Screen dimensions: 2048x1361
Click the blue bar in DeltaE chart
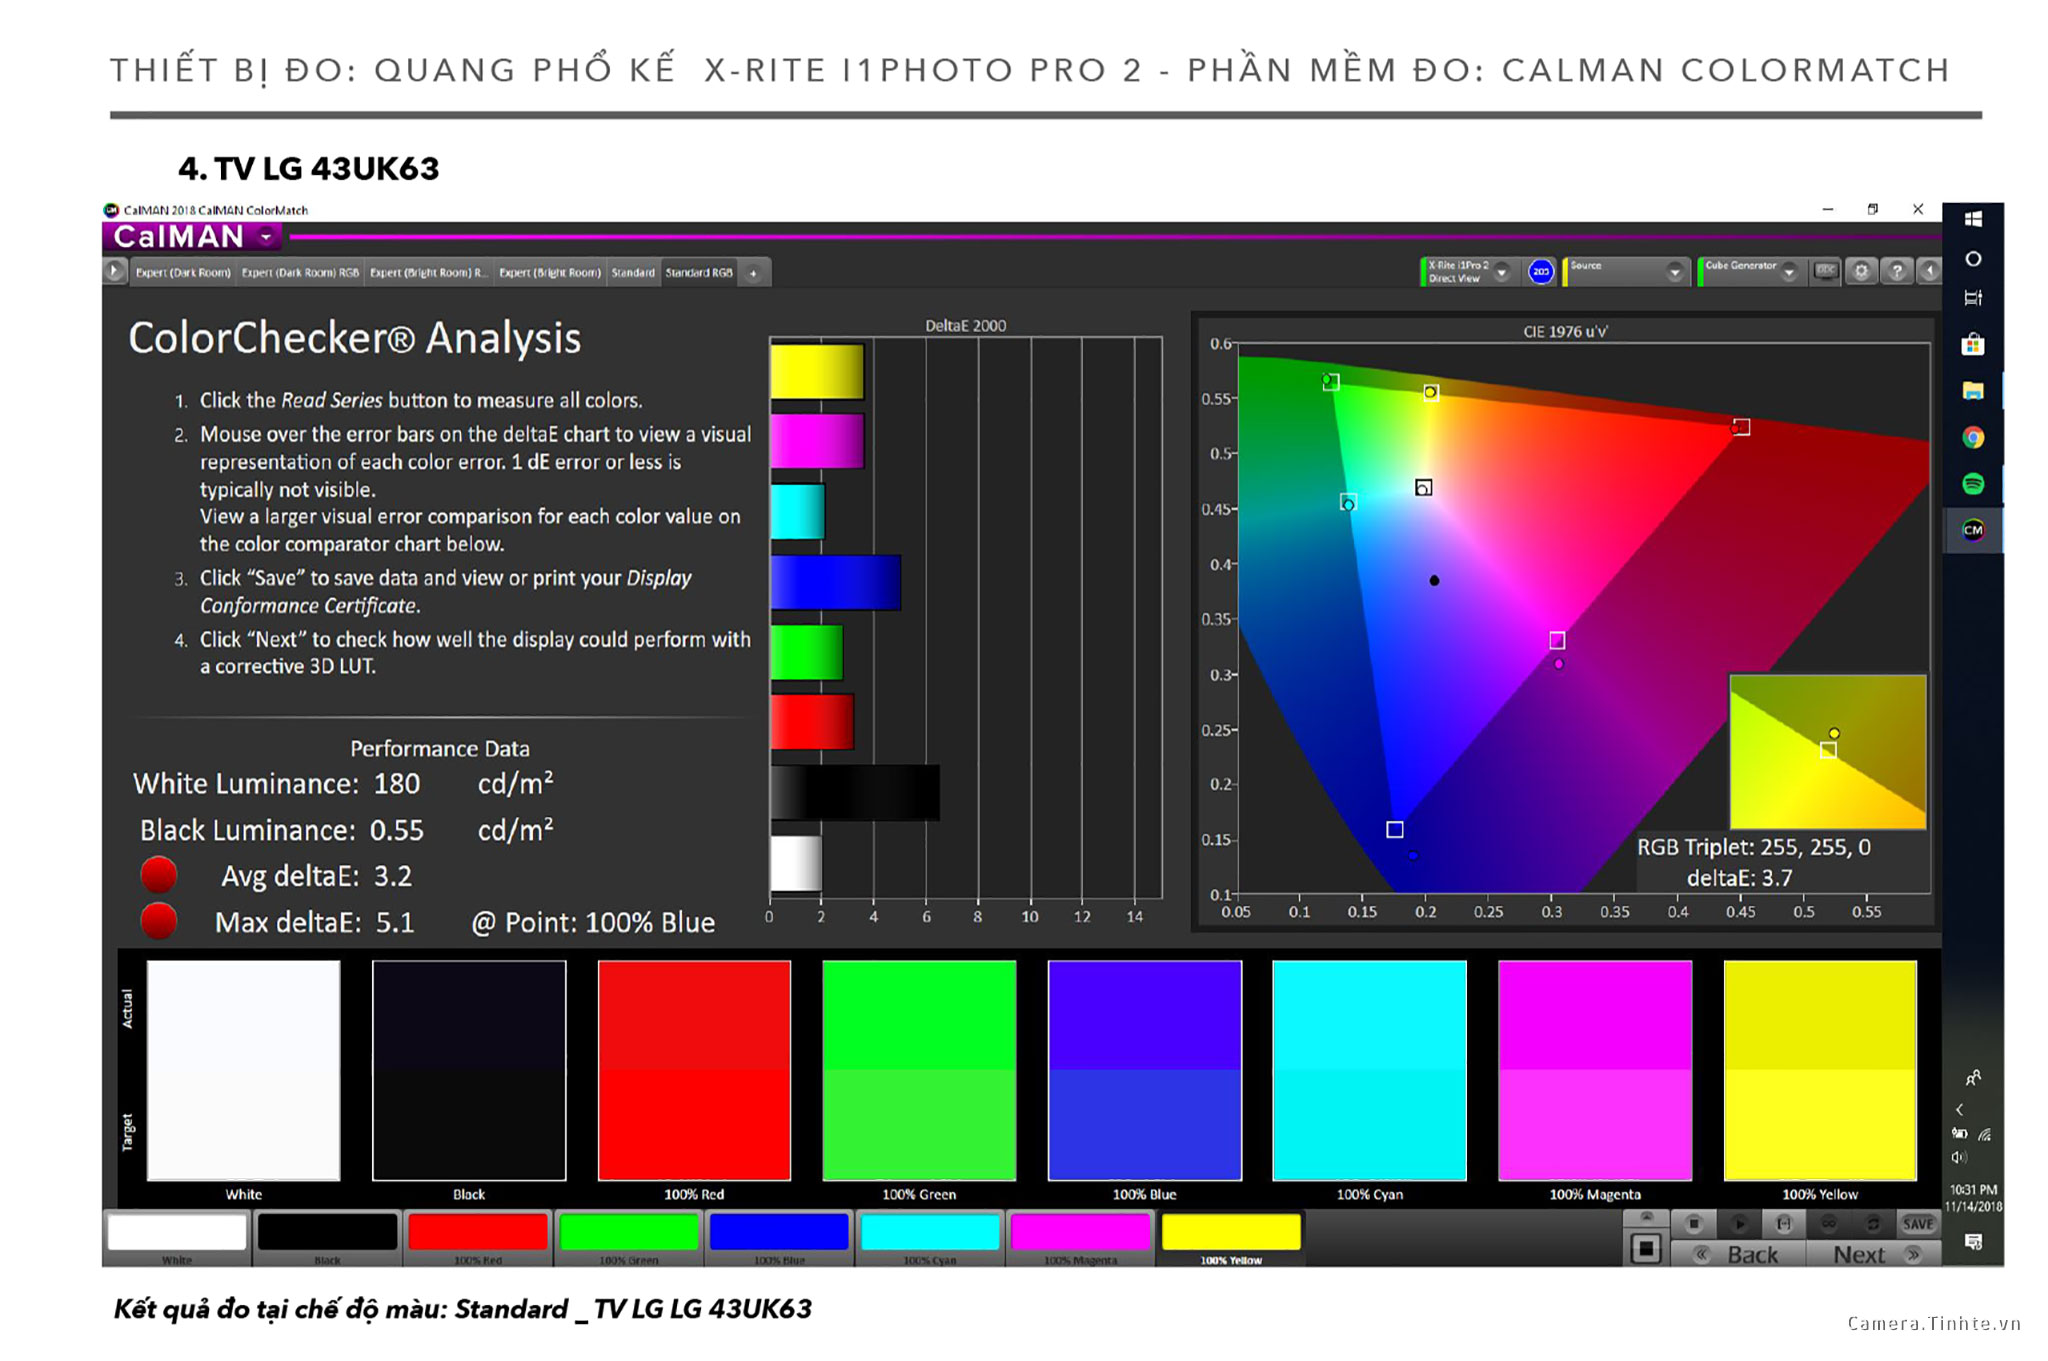click(836, 582)
